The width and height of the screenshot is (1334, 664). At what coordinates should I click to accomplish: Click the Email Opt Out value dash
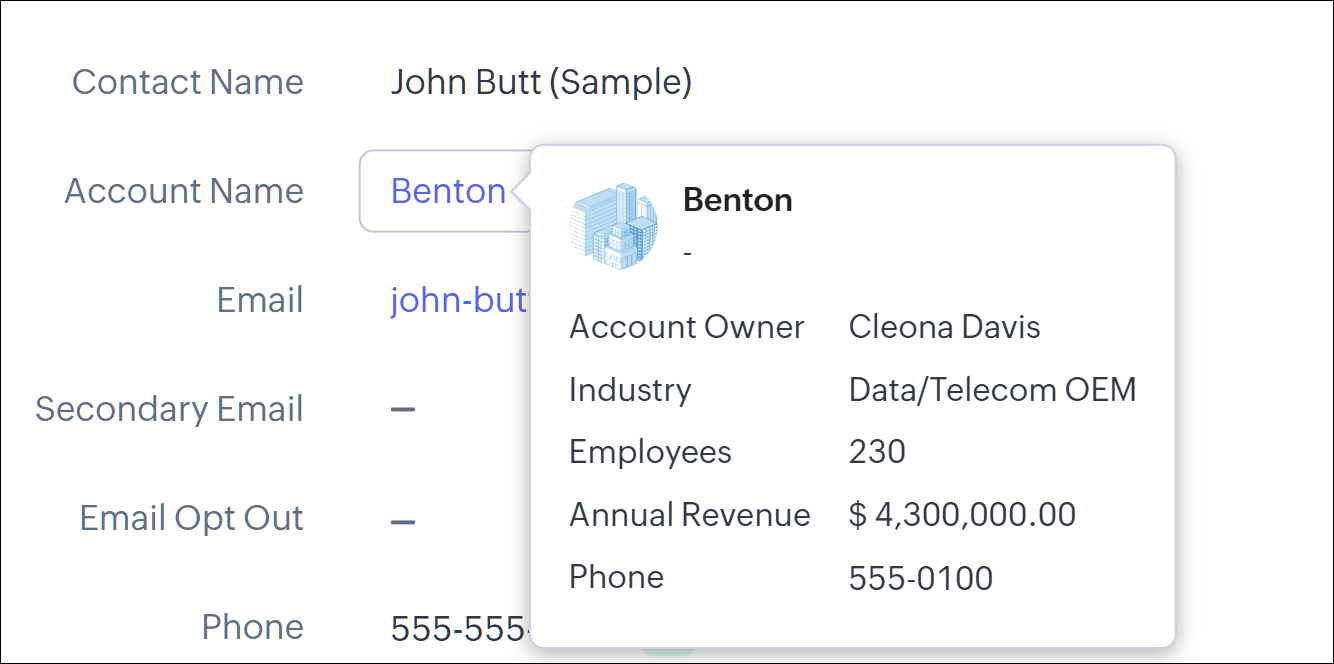403,520
